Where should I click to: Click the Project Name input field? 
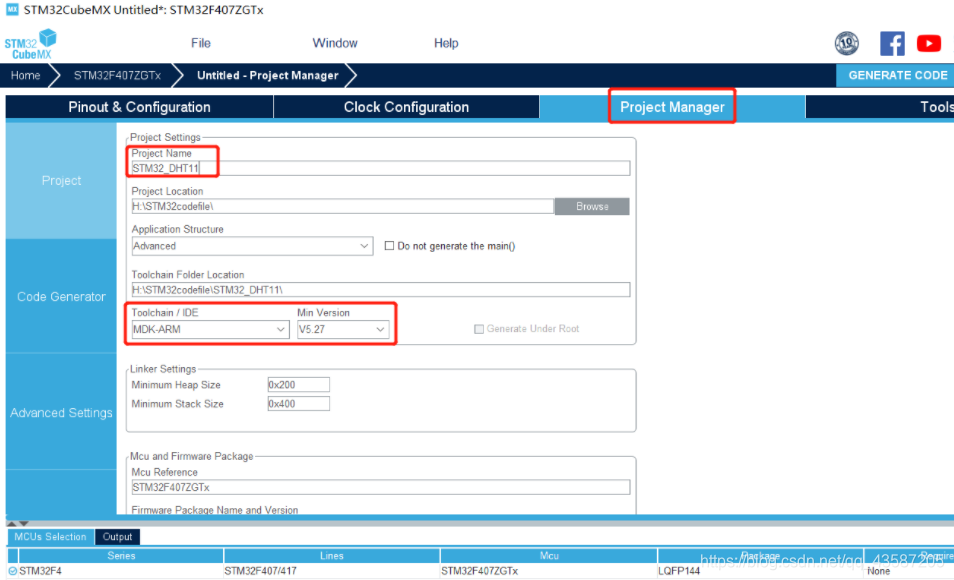tap(381, 168)
